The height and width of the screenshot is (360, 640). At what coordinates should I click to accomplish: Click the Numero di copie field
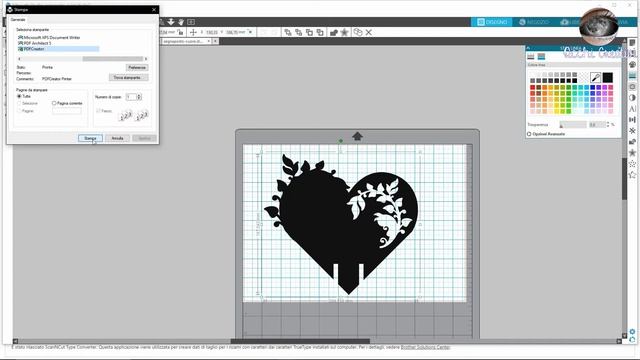coord(131,97)
